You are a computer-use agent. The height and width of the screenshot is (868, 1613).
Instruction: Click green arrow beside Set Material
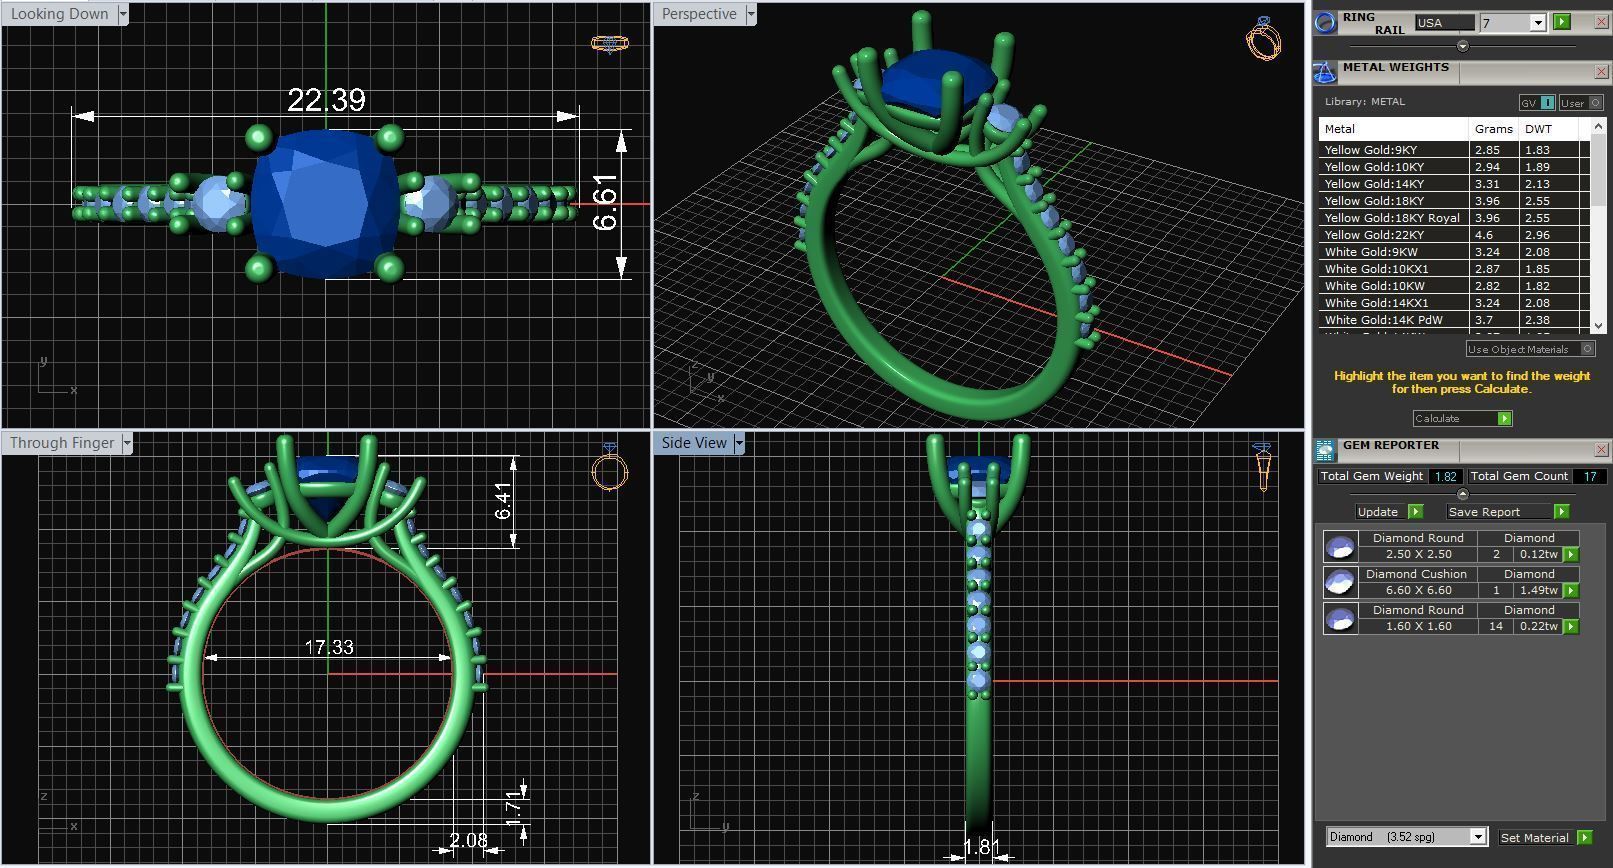1584,837
